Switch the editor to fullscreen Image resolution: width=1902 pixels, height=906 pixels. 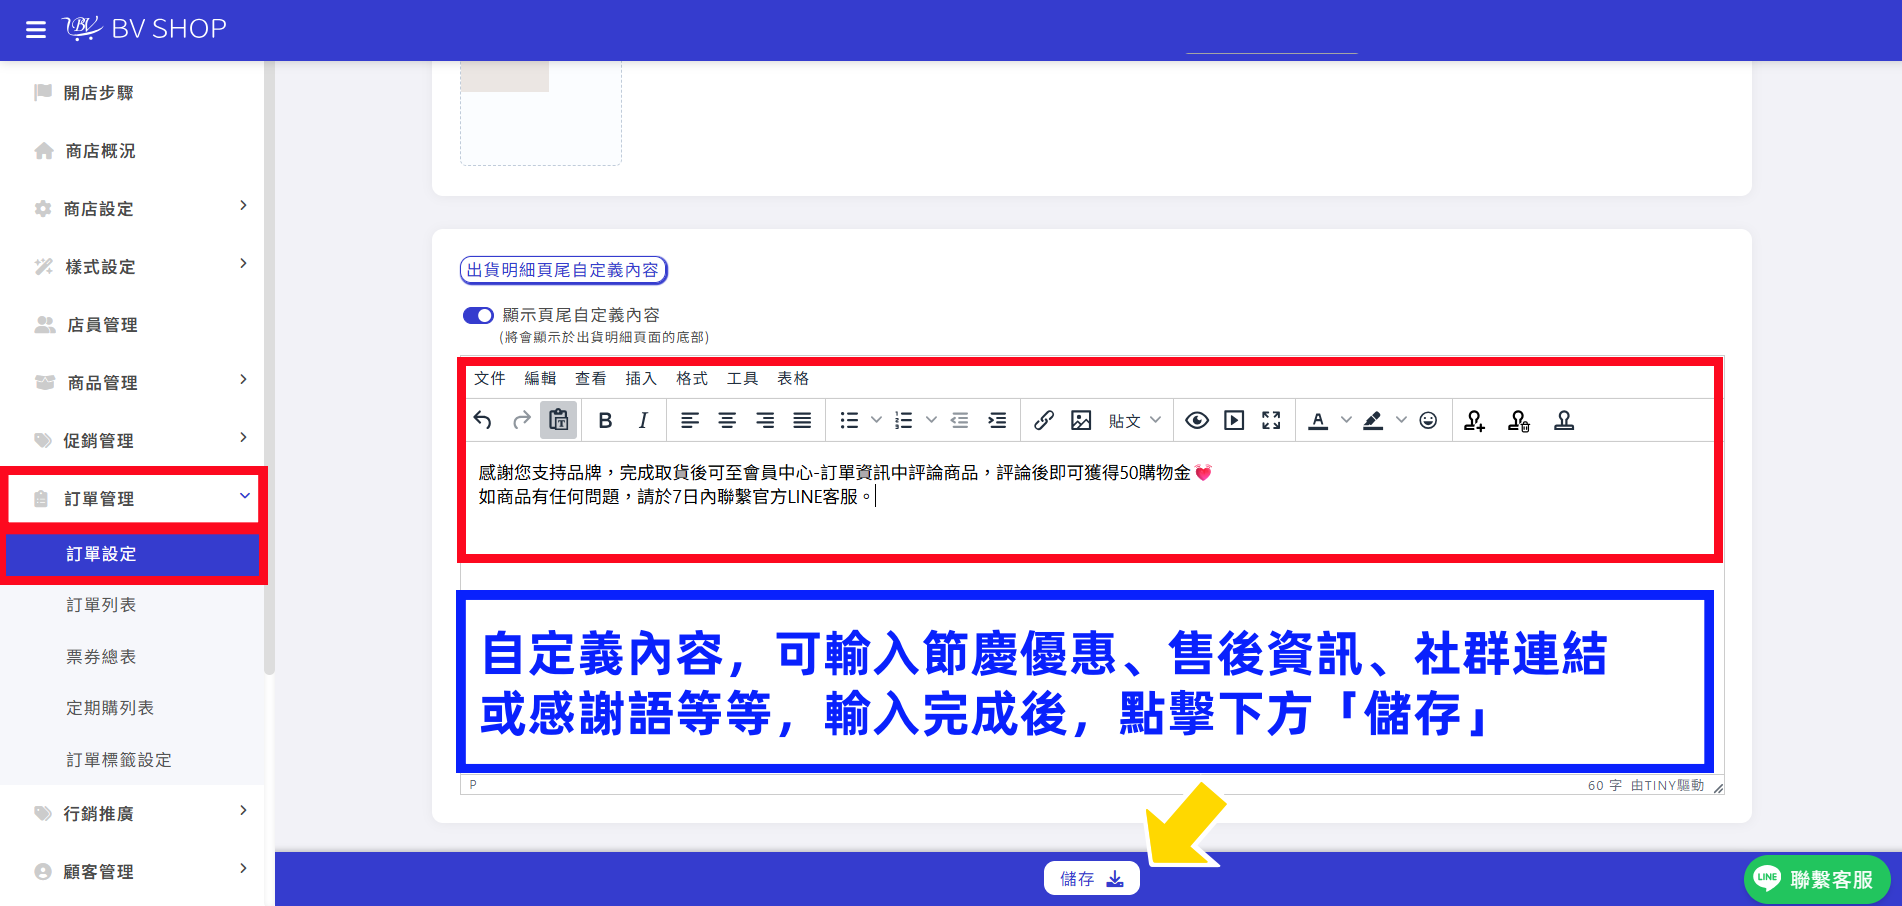1271,420
